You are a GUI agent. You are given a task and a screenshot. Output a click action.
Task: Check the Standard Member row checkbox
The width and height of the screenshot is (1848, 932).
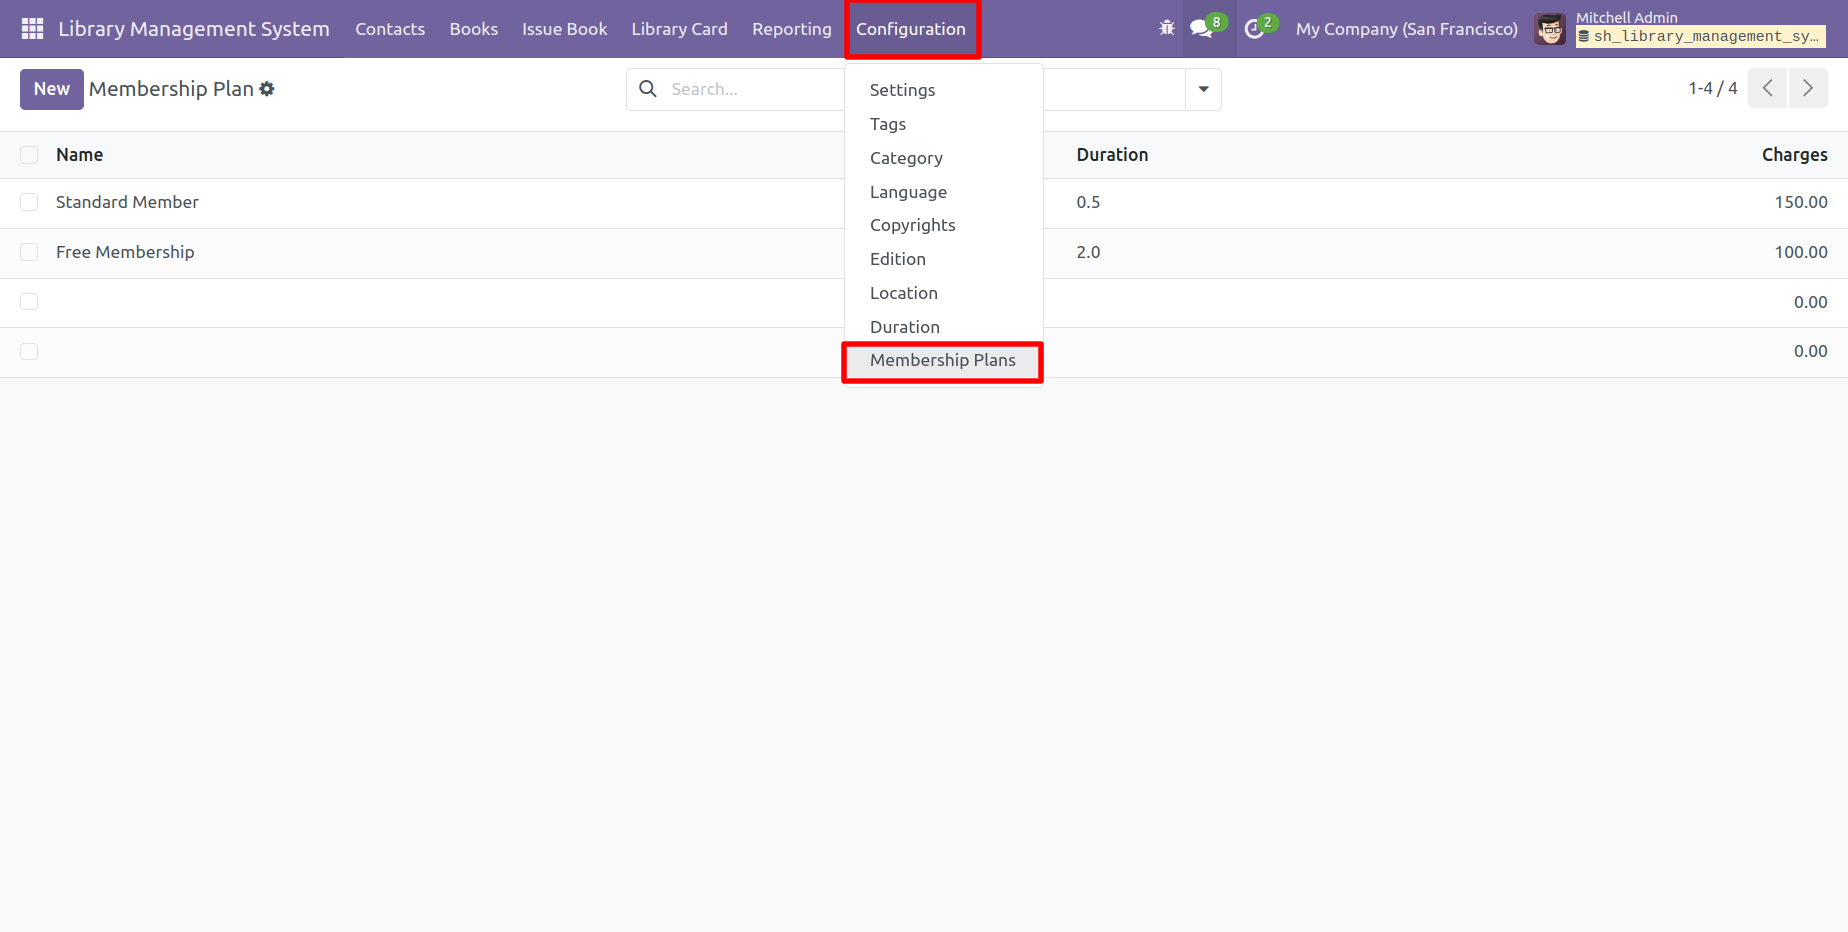point(29,203)
